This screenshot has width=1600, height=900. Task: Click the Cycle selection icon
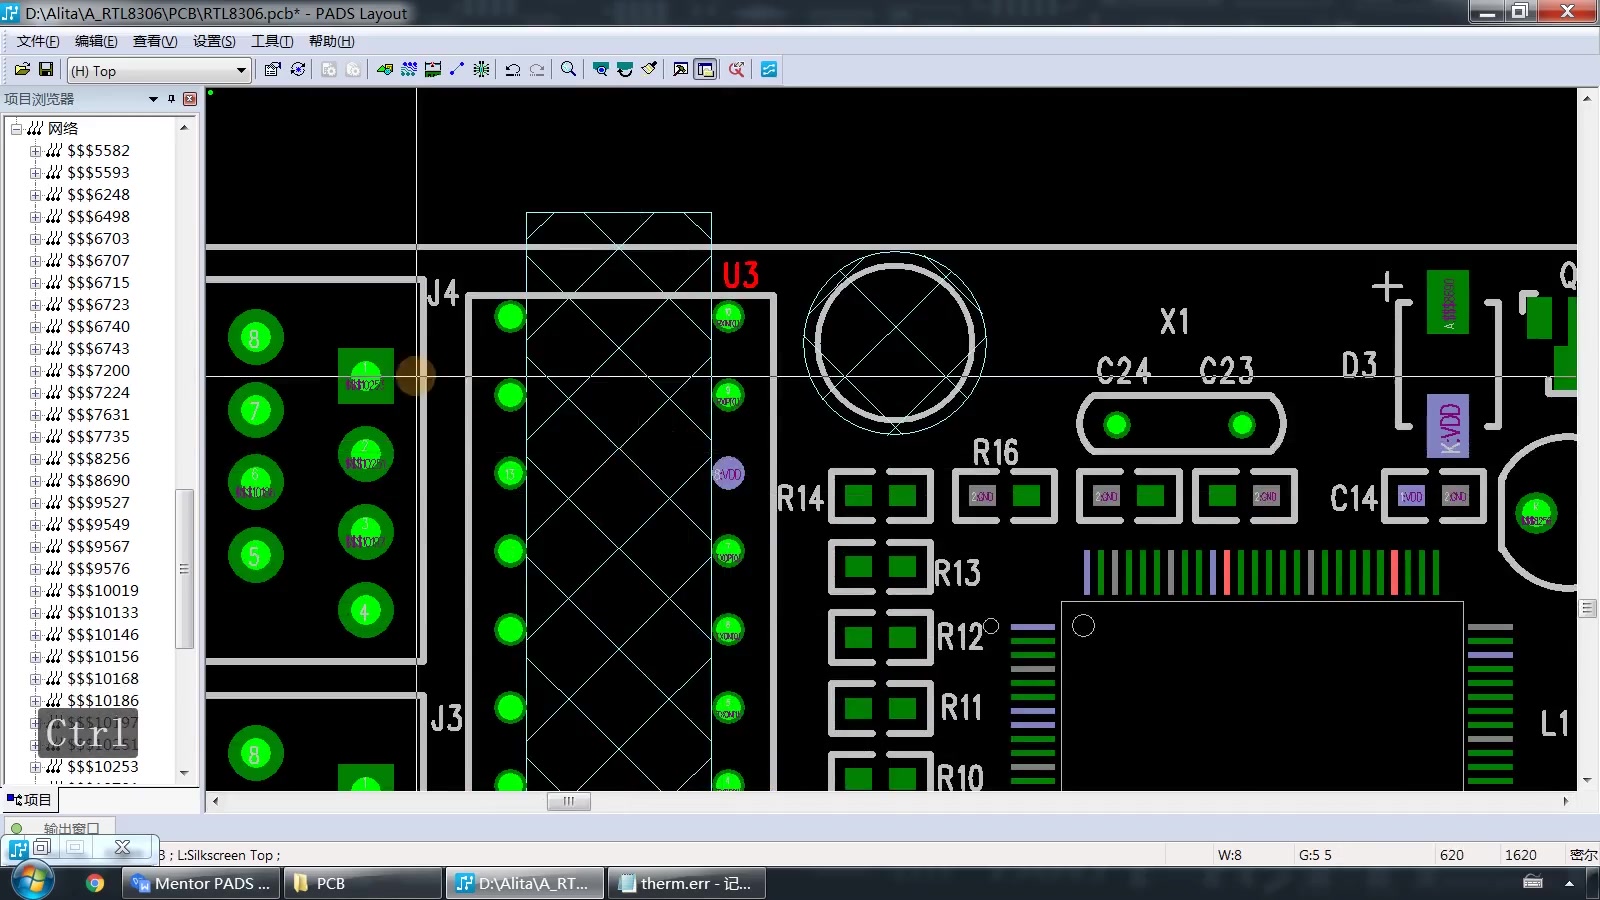coord(298,70)
